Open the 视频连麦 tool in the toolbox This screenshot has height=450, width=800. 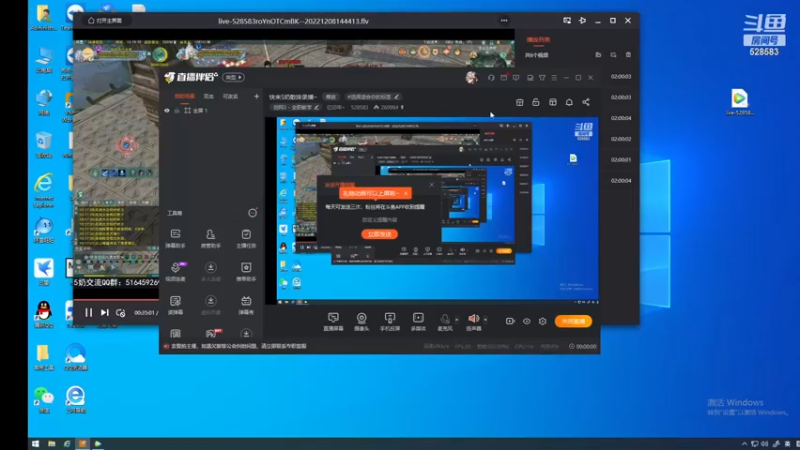(175, 271)
